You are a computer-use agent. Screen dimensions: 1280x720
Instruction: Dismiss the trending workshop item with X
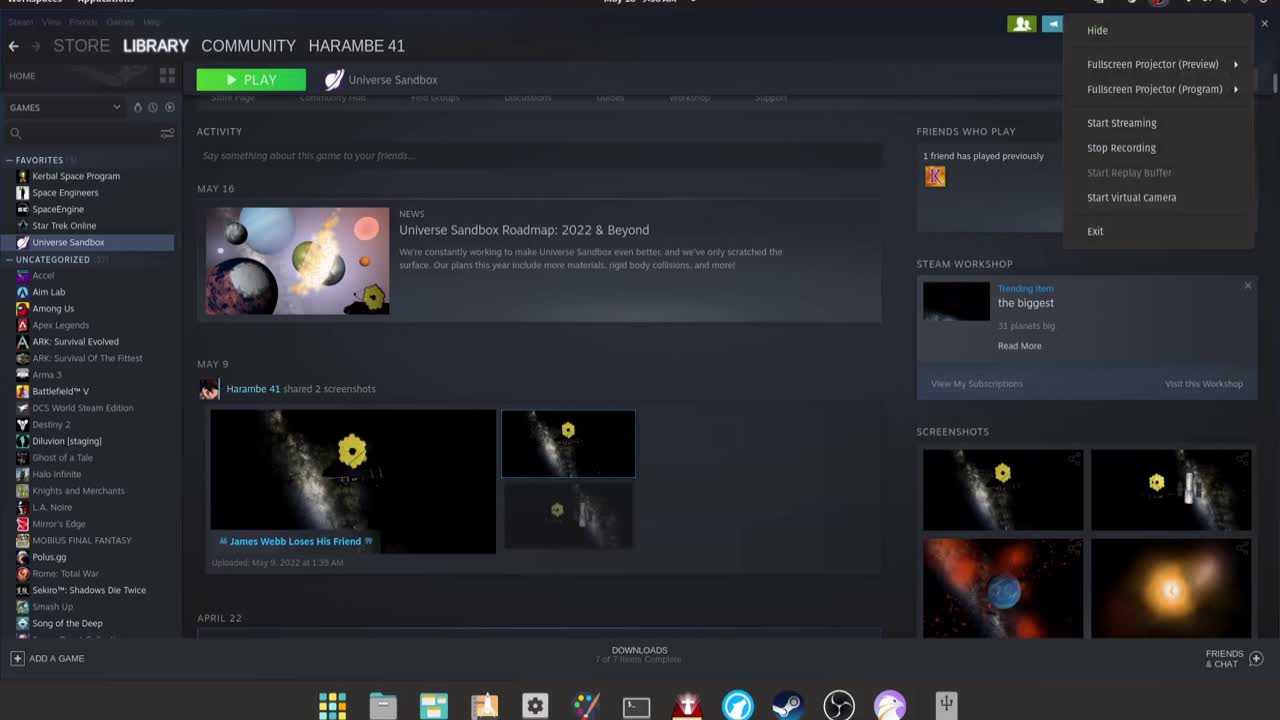pos(1247,286)
